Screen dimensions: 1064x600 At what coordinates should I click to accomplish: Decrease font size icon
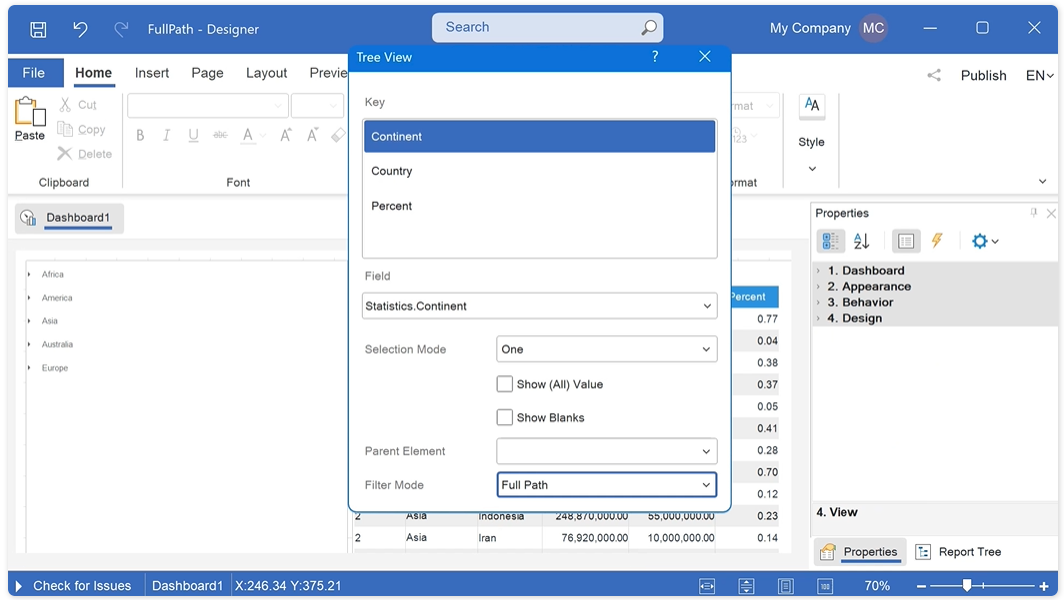tap(312, 135)
